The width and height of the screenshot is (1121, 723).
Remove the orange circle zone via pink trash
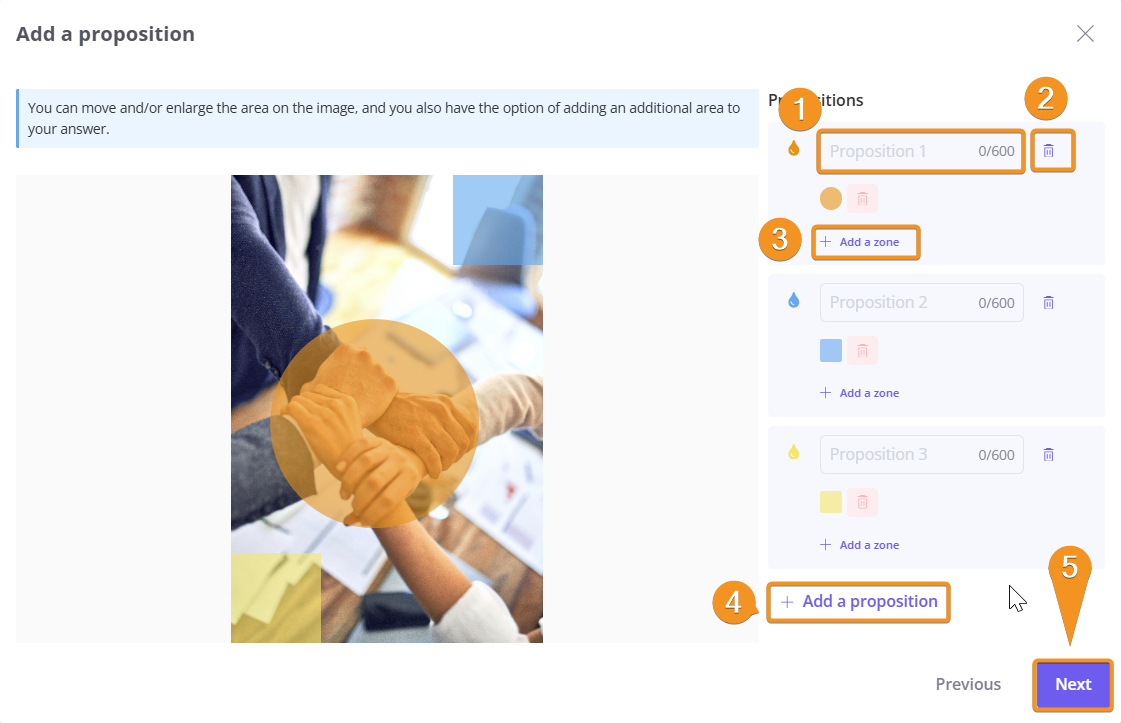pos(862,199)
